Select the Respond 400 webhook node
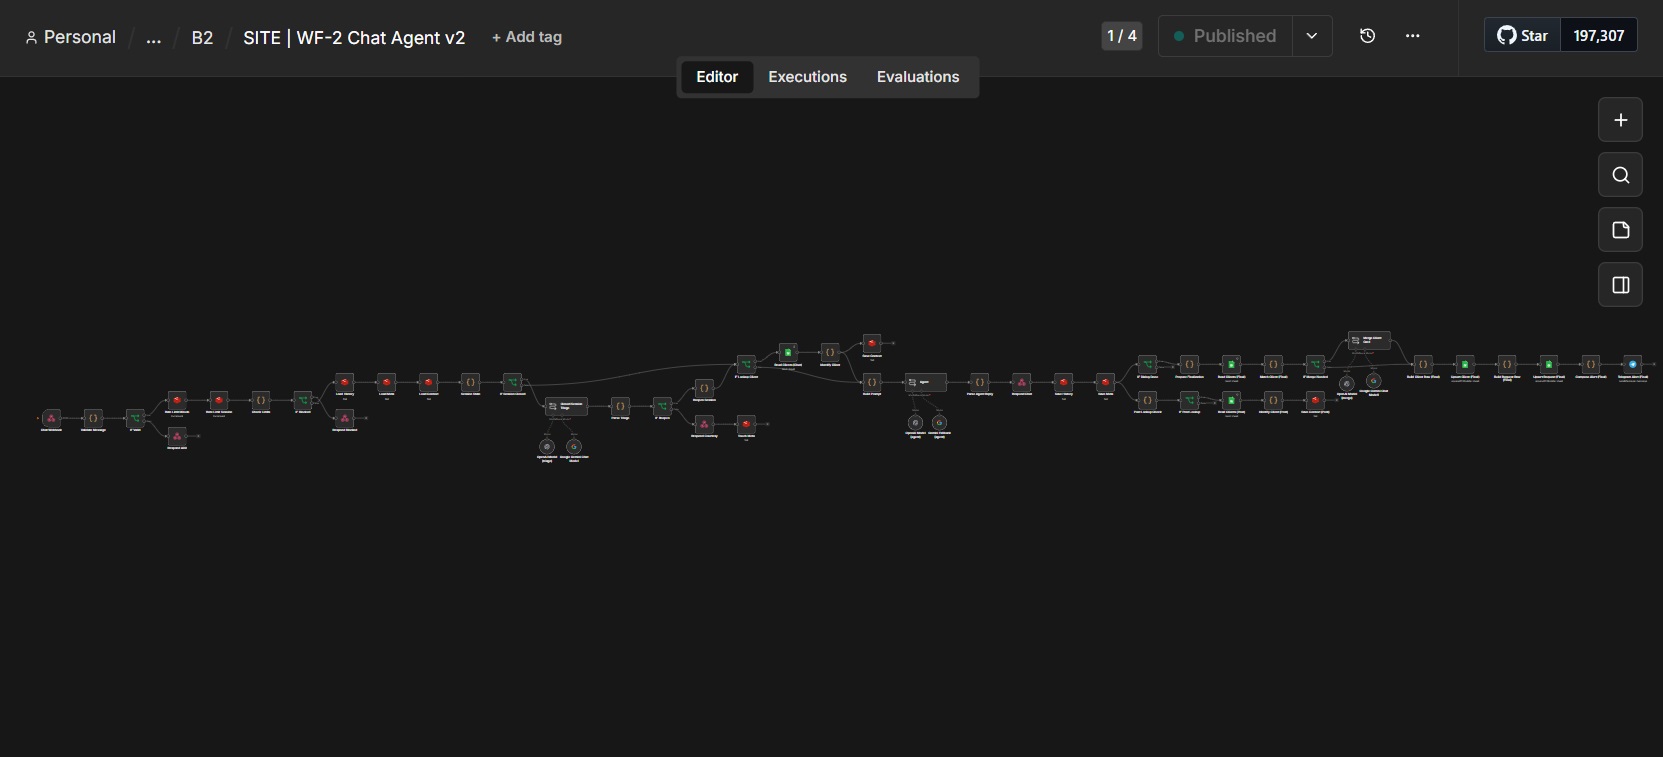Image resolution: width=1663 pixels, height=757 pixels. 177,436
